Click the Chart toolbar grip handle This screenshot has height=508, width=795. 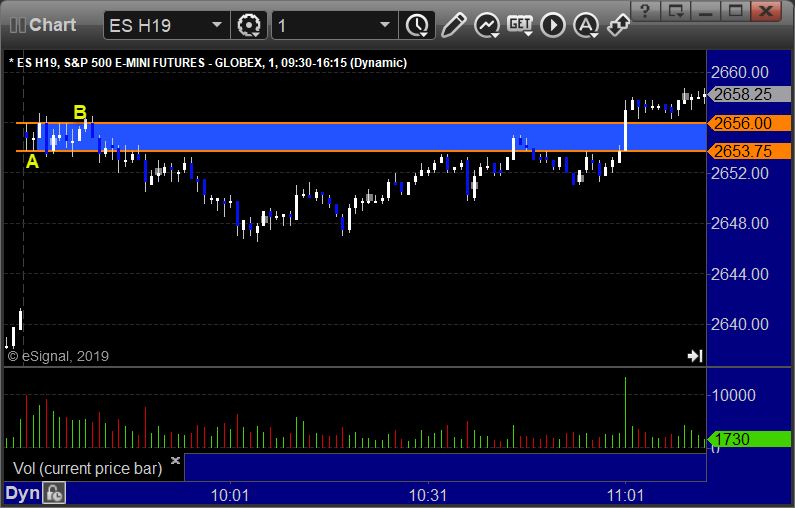pos(17,25)
